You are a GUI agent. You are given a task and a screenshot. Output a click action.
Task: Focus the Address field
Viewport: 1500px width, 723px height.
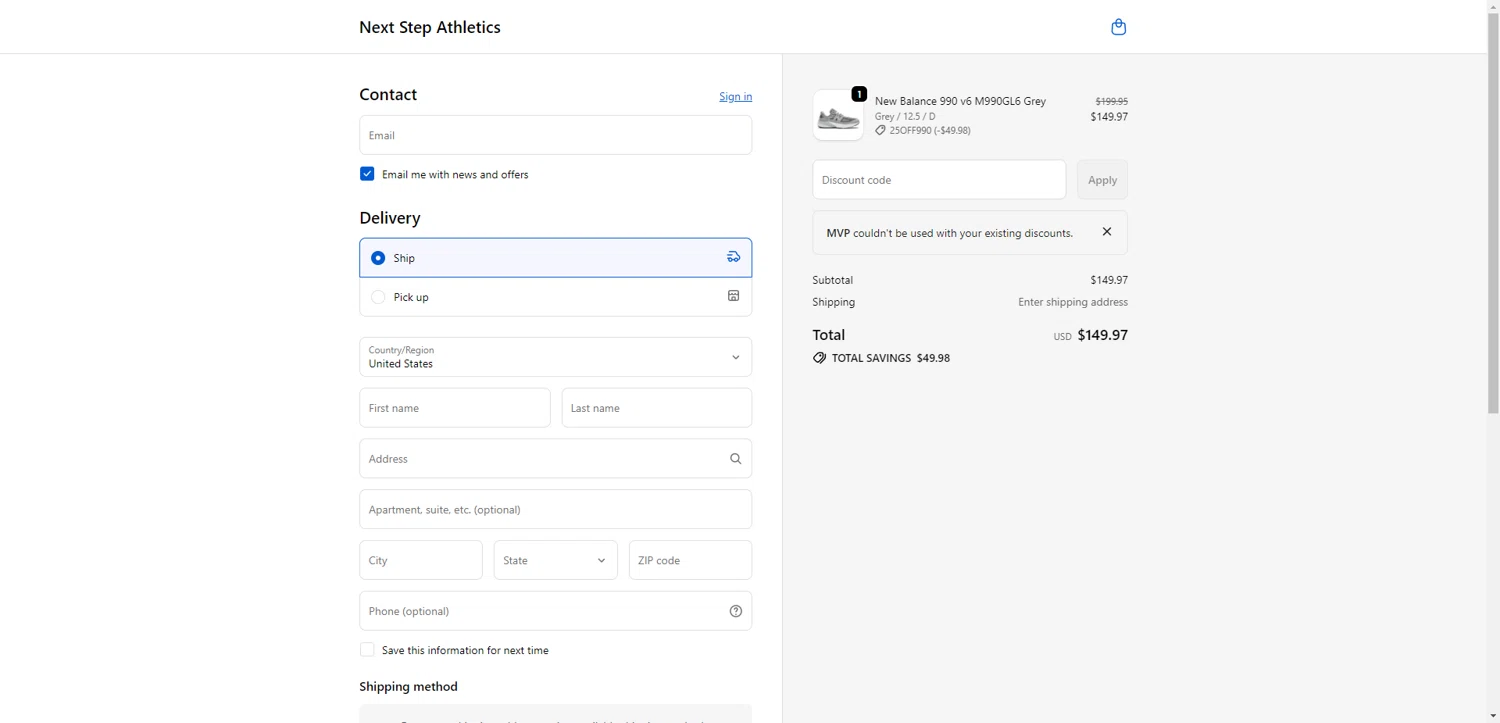pos(555,459)
